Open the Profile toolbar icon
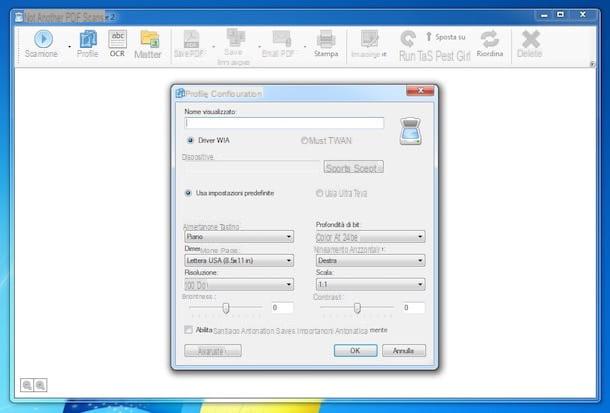Screen dimensions: 610x413 pyautogui.click(x=88, y=40)
